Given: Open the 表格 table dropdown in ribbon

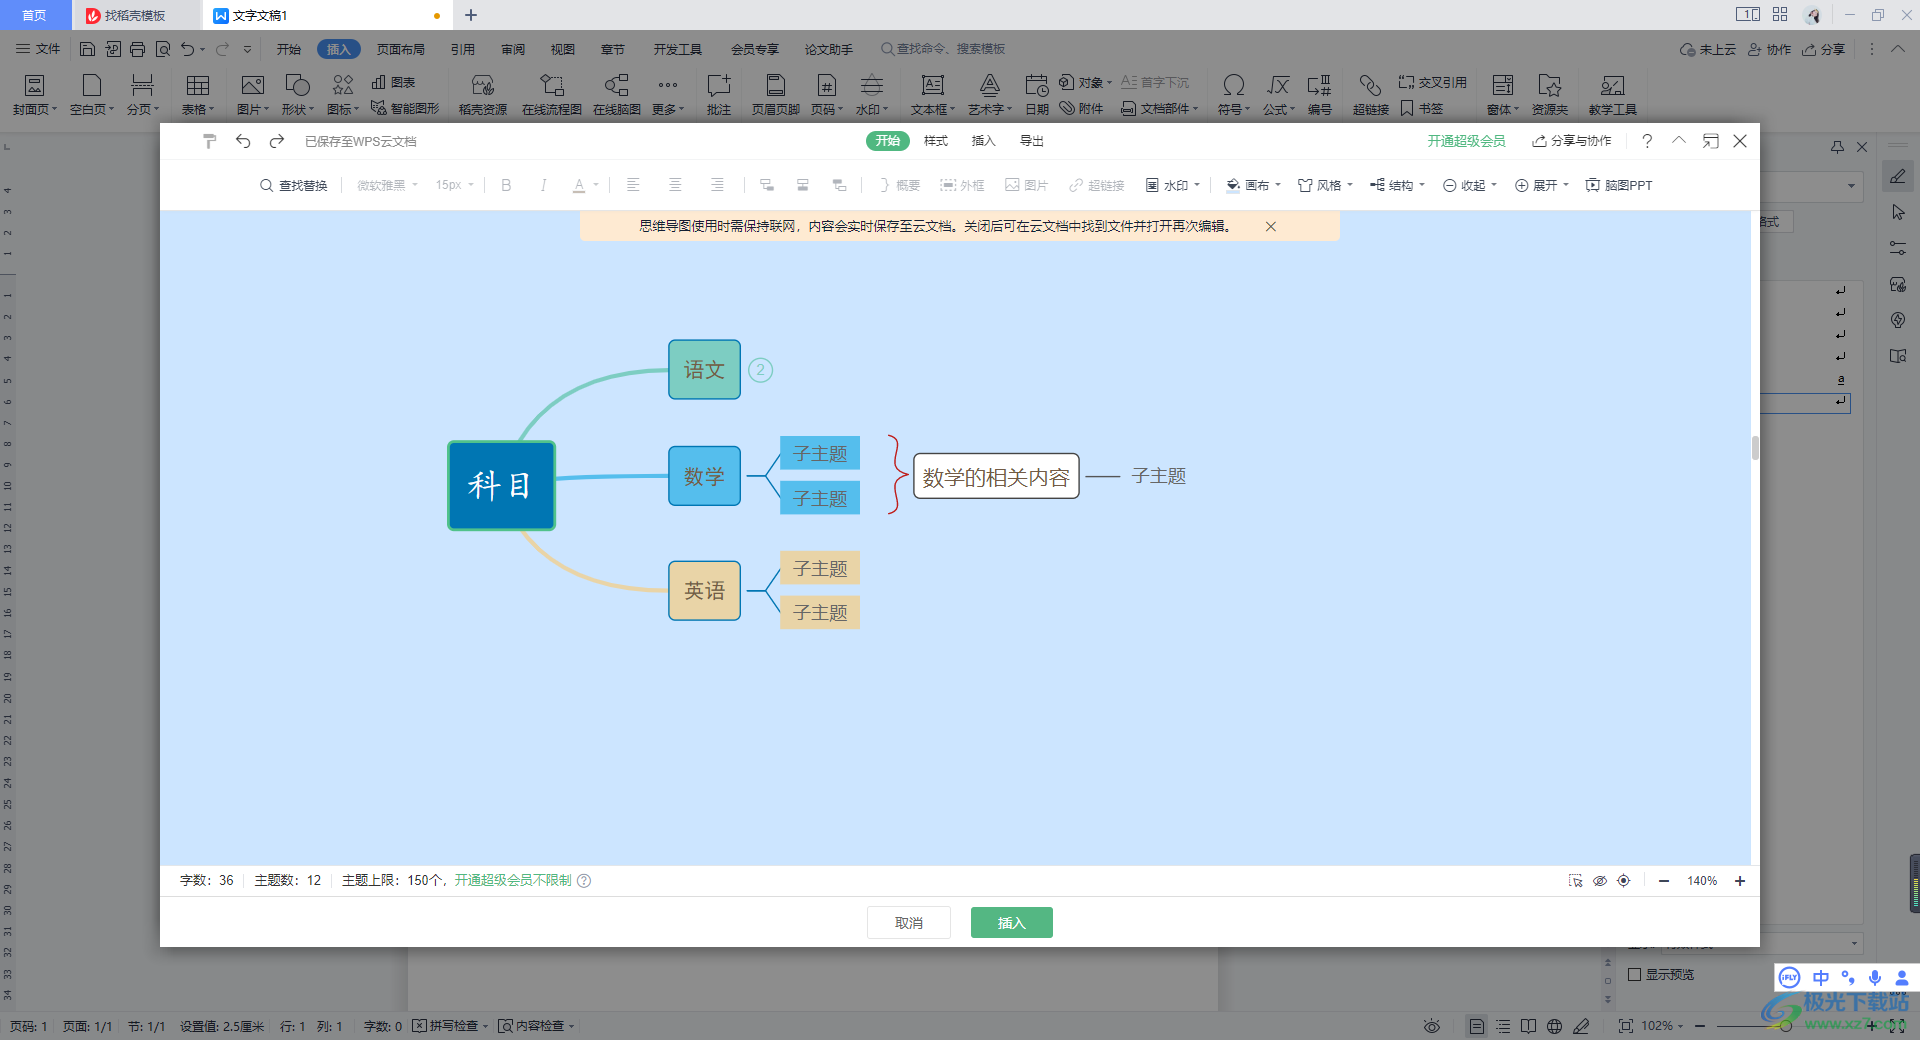Looking at the screenshot, I should [198, 93].
